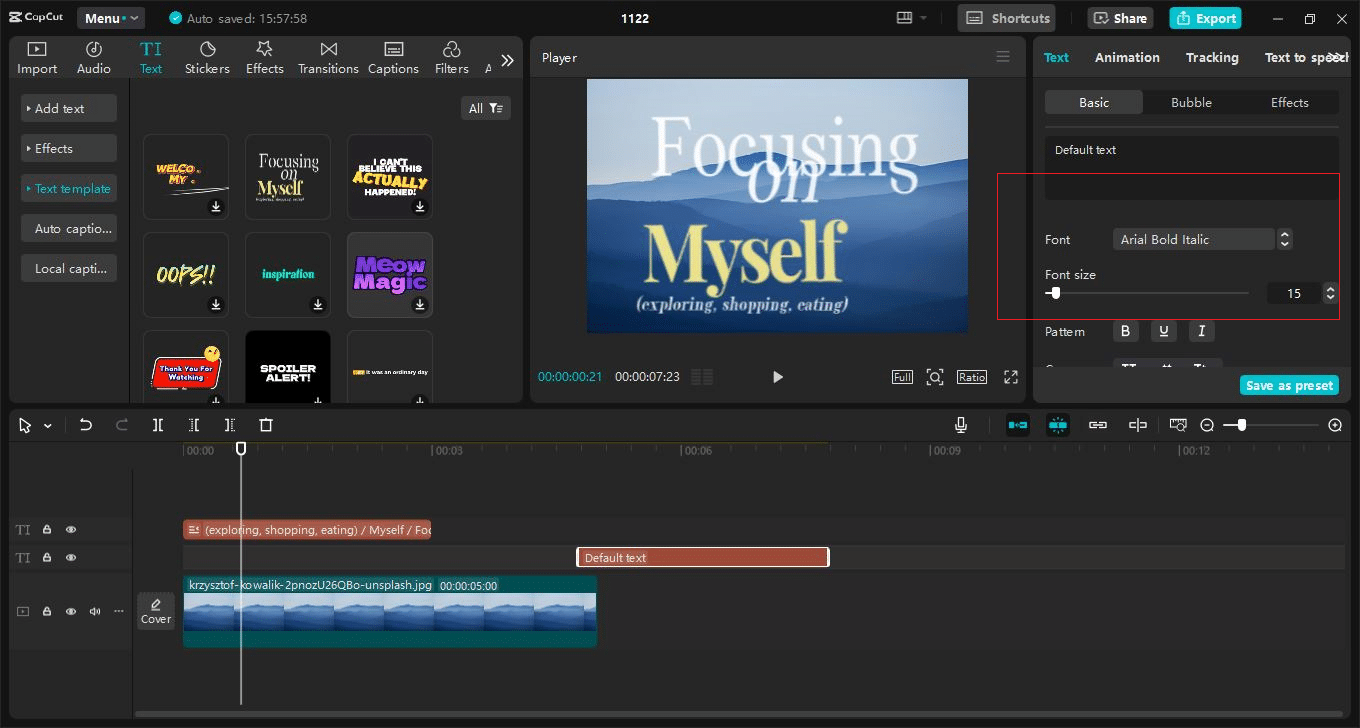Open the Font dropdown showing Arial Bold Italic

[1195, 239]
